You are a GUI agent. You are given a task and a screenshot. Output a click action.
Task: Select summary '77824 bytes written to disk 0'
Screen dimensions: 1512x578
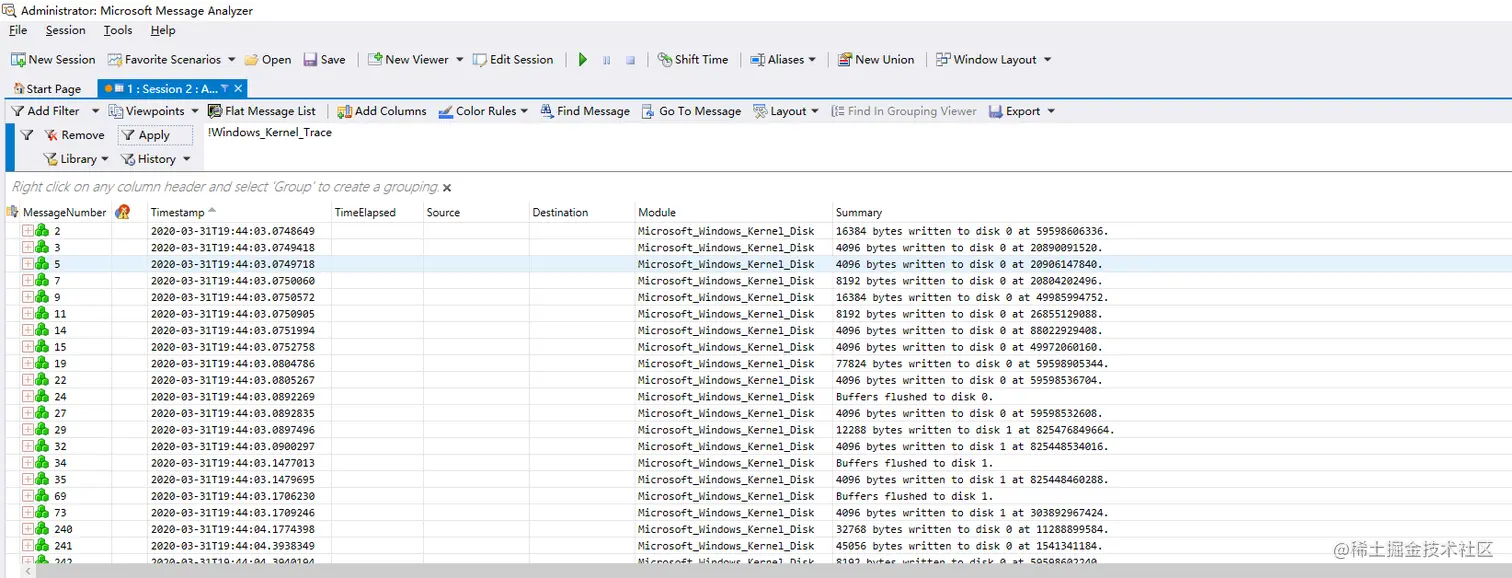[972, 364]
